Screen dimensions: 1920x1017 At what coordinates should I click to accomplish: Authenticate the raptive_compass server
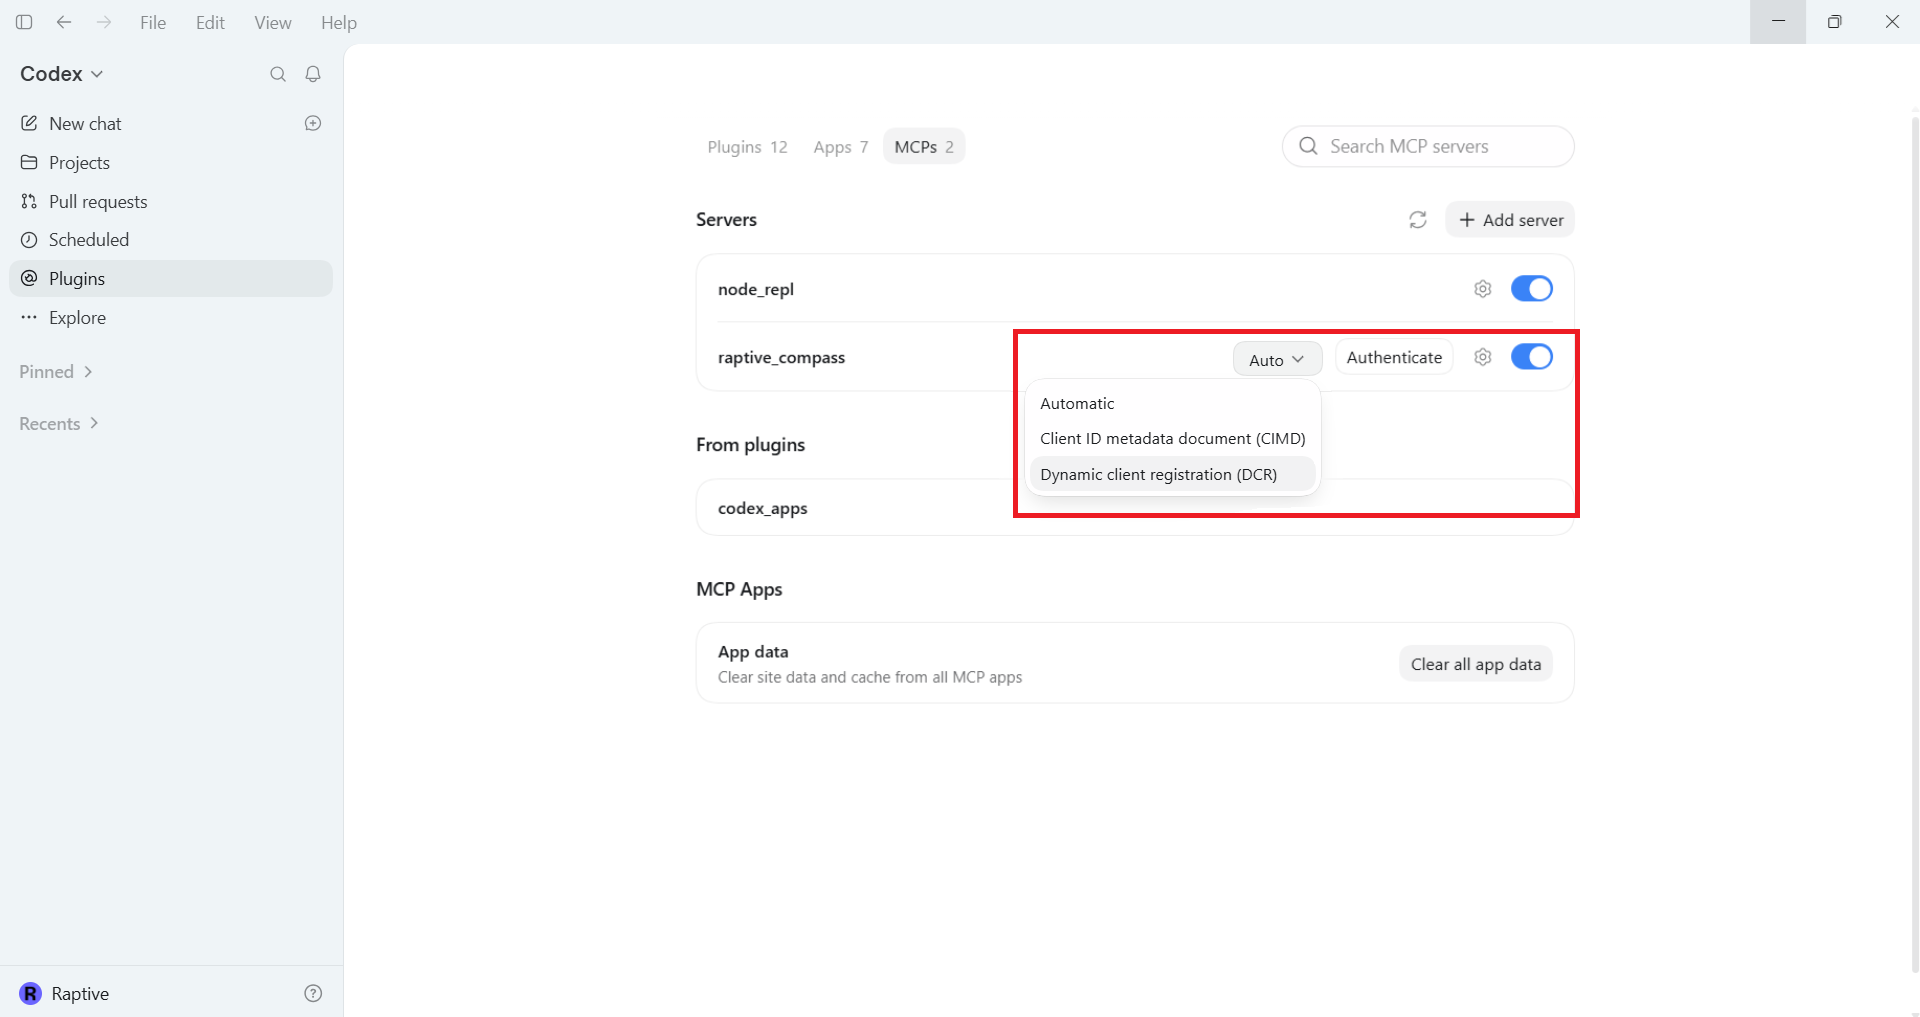tap(1394, 357)
